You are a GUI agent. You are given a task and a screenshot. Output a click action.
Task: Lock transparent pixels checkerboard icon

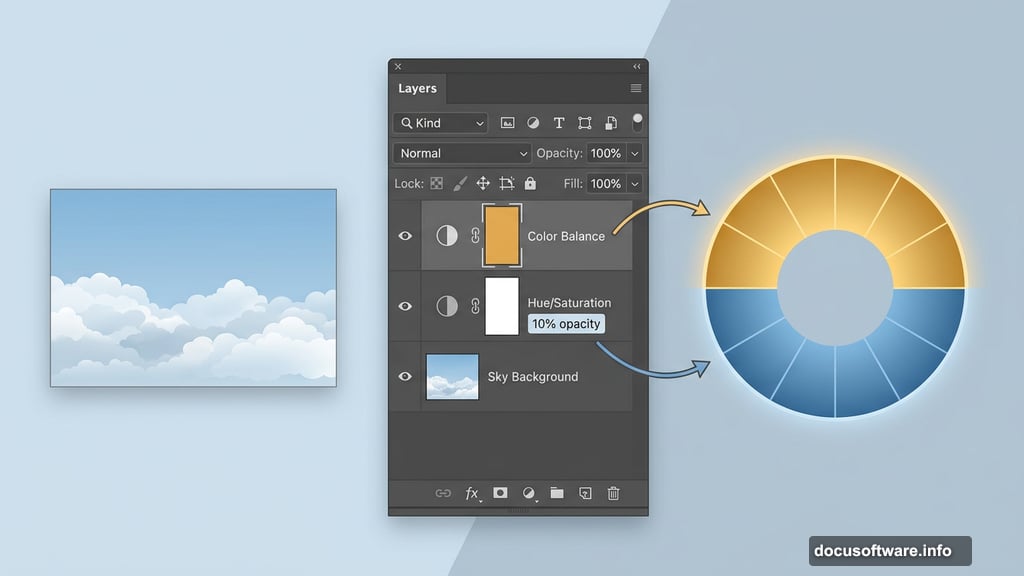click(x=436, y=184)
